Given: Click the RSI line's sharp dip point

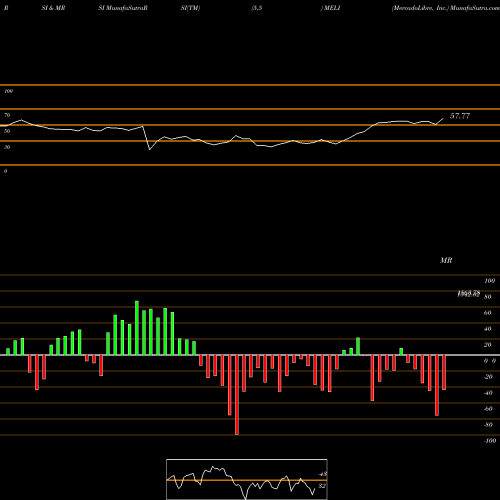Looking at the screenshot, I should pos(150,149).
